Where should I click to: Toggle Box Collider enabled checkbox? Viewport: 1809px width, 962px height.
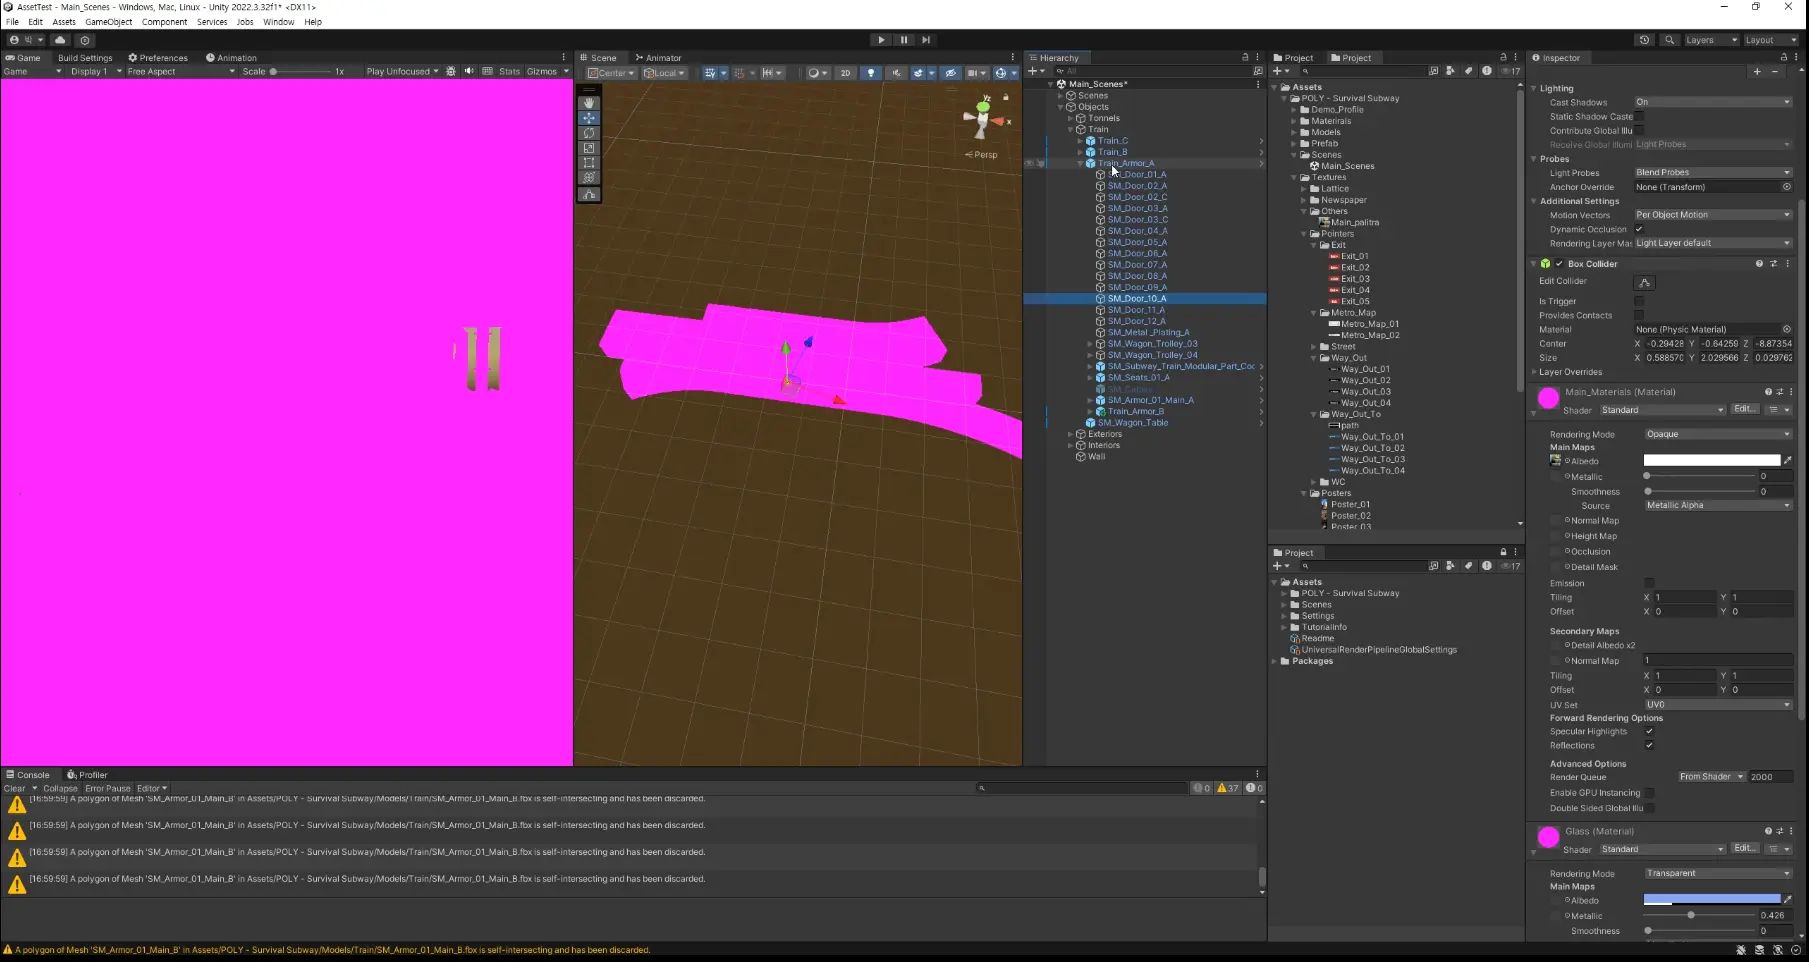pyautogui.click(x=1559, y=264)
